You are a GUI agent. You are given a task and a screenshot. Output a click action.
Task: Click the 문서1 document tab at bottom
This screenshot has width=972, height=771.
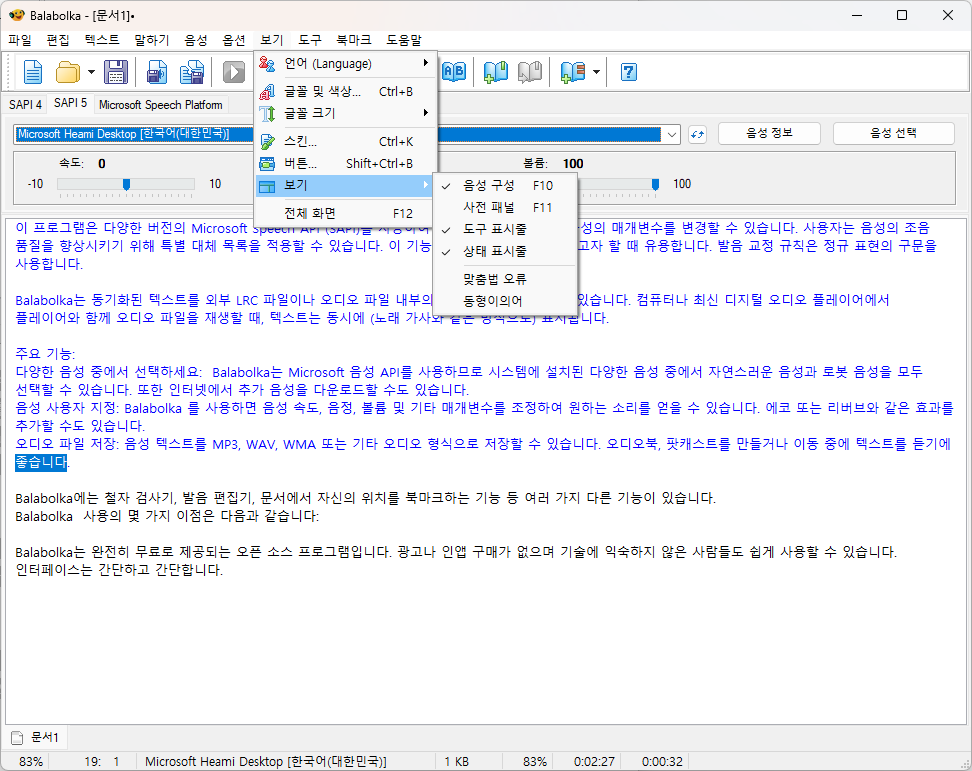click(x=36, y=738)
